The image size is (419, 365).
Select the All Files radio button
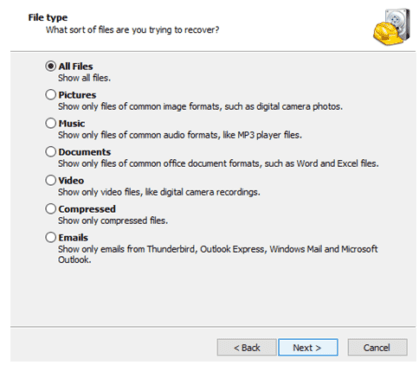(x=50, y=66)
